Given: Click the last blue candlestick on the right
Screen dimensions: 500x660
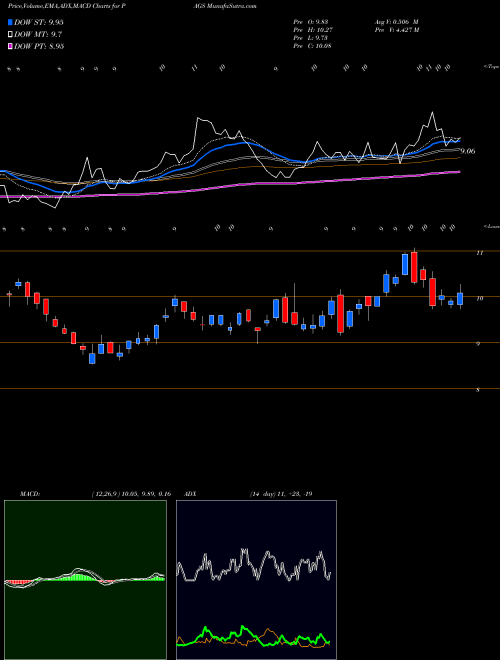Looking at the screenshot, I should [460, 298].
